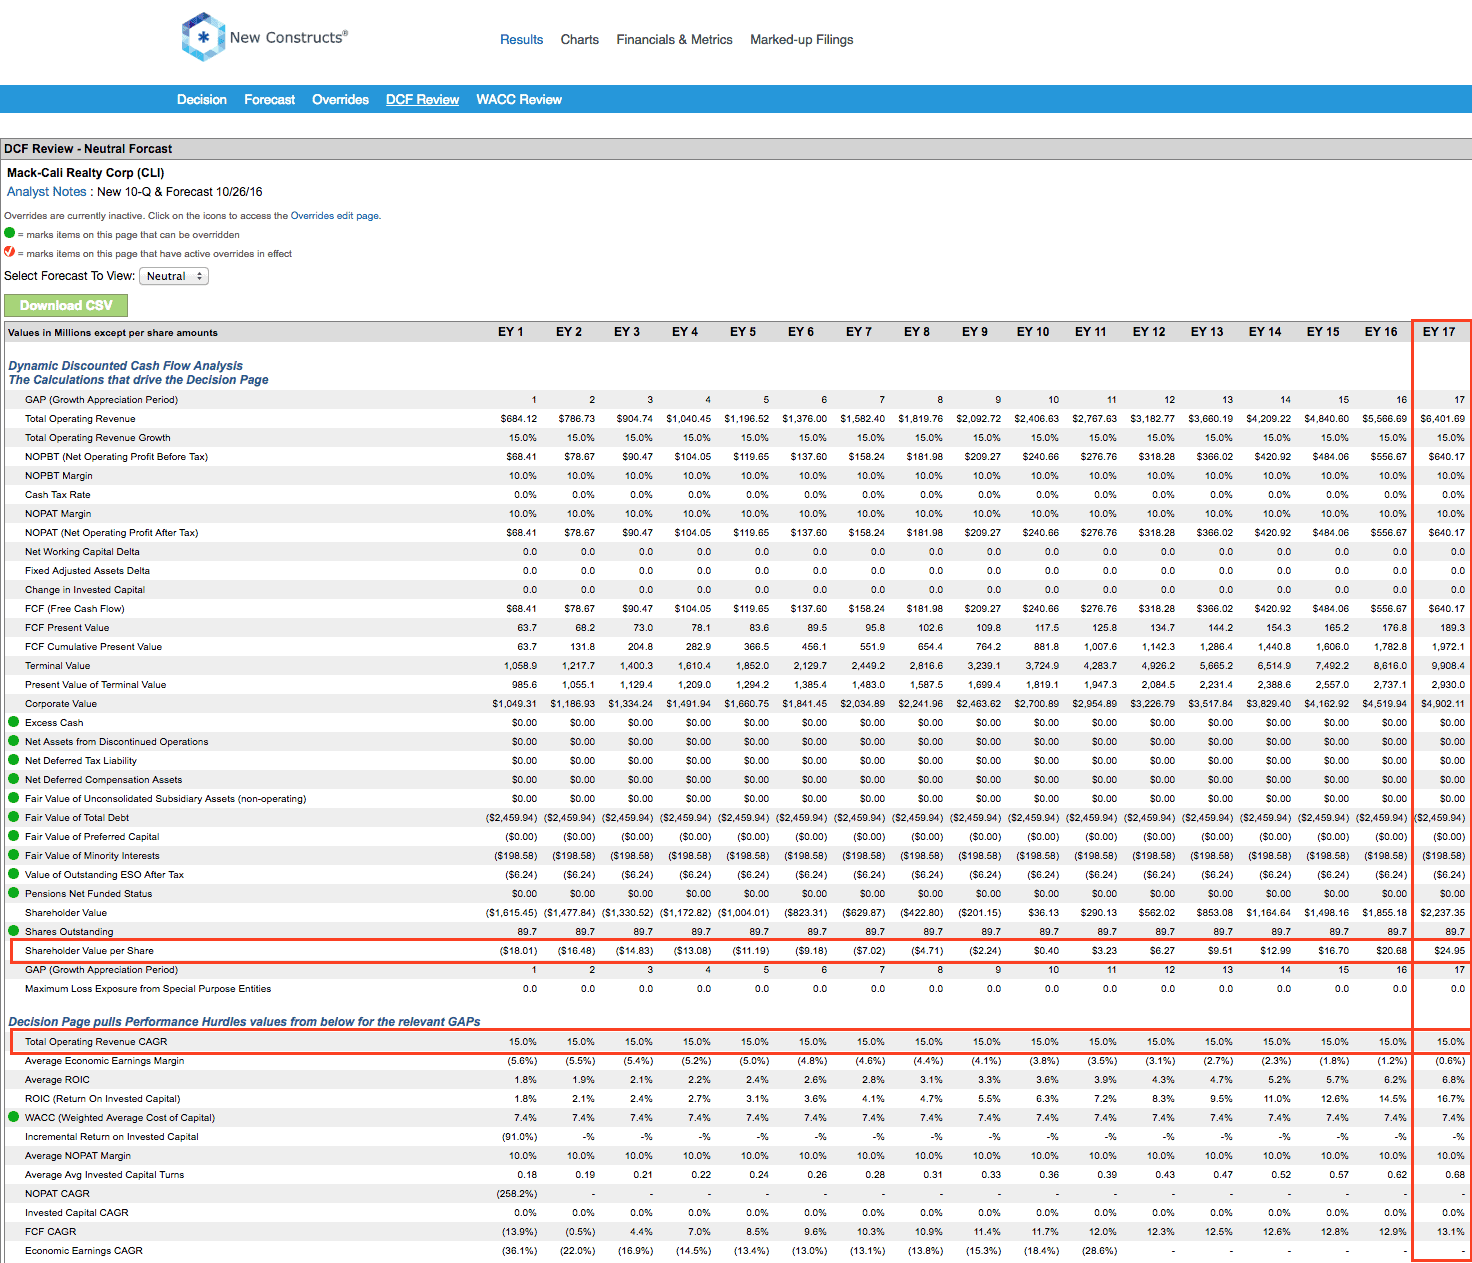This screenshot has height=1263, width=1472.
Task: Click green override icon for Net Assets from Discontinued Operations
Action: click(14, 741)
